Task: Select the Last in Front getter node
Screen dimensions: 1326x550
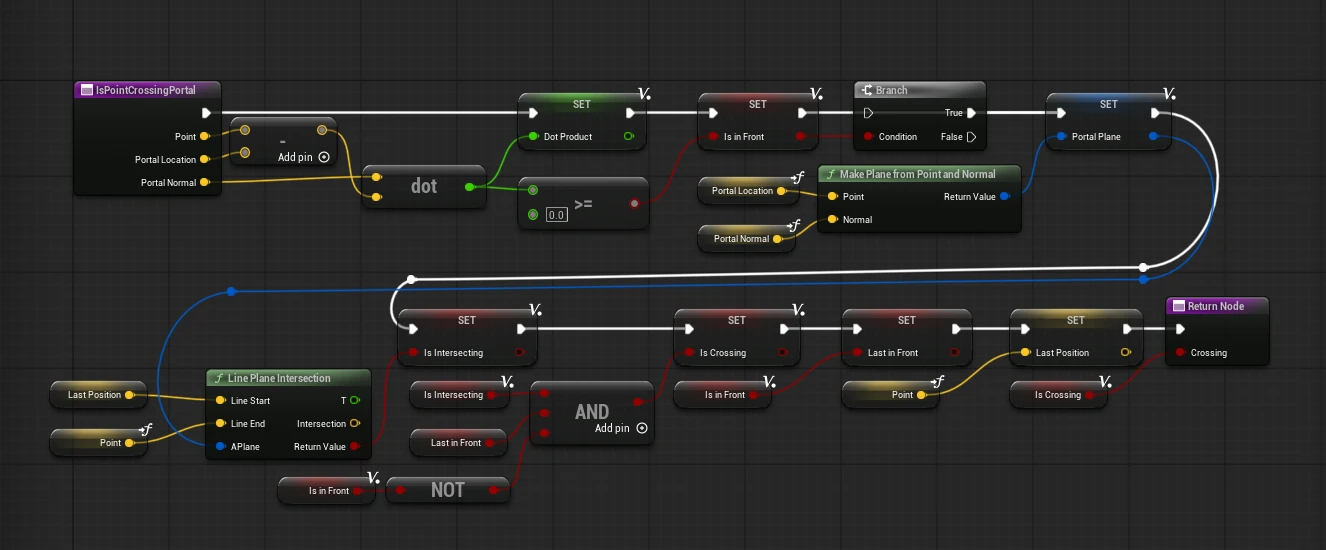Action: [461, 443]
